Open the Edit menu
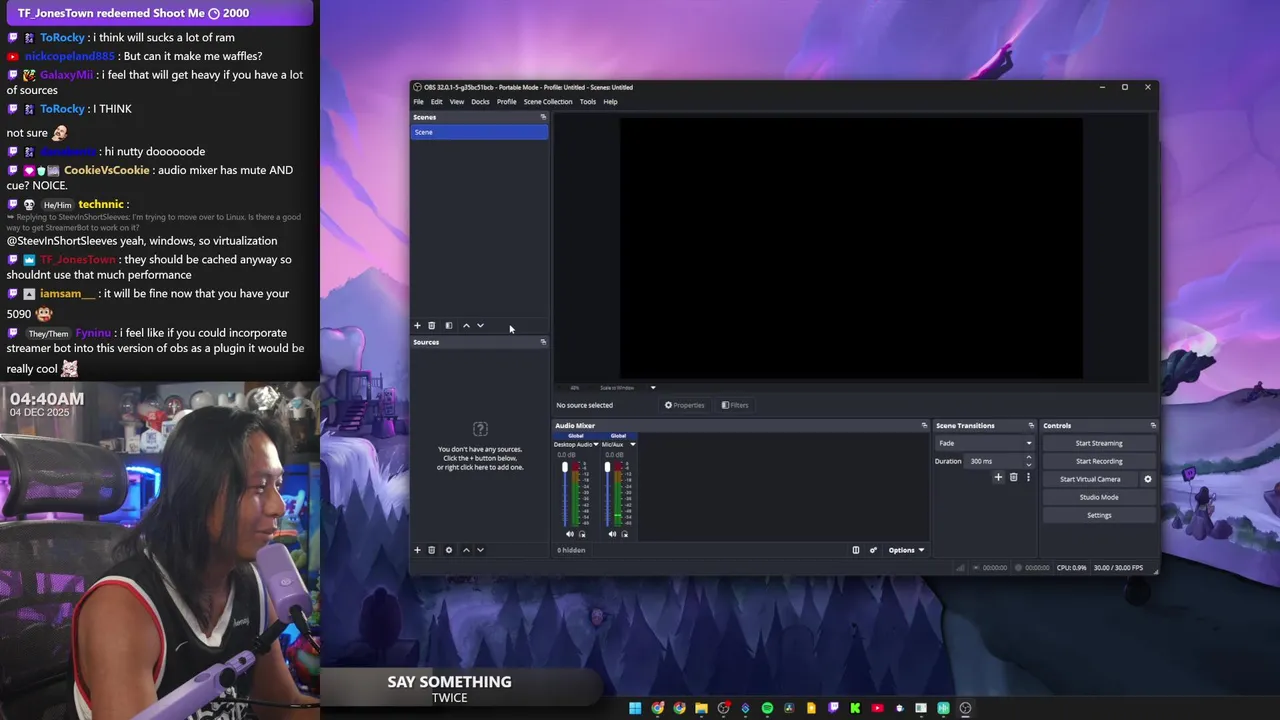The height and width of the screenshot is (720, 1280). tap(437, 102)
